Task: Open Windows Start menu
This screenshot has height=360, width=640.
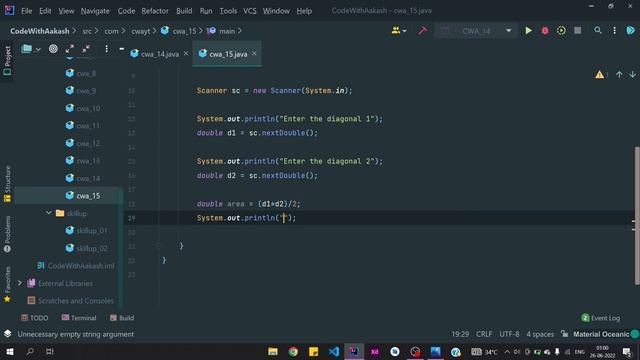Action: click(9, 351)
